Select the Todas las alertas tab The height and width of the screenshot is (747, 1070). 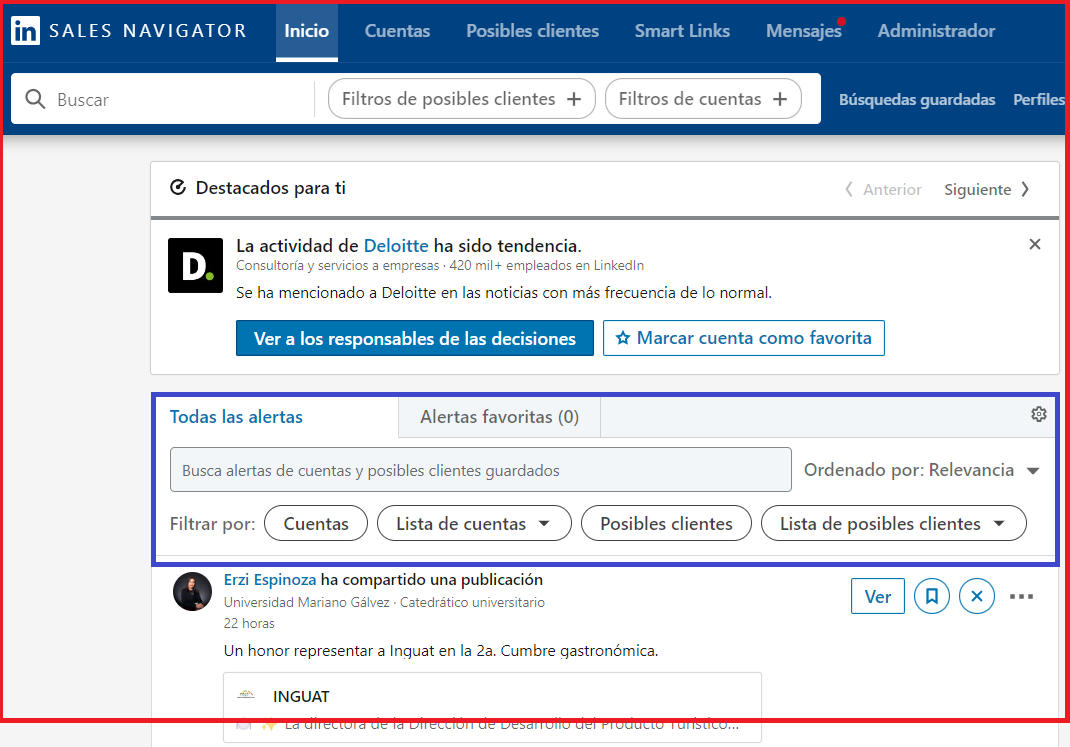pyautogui.click(x=236, y=417)
